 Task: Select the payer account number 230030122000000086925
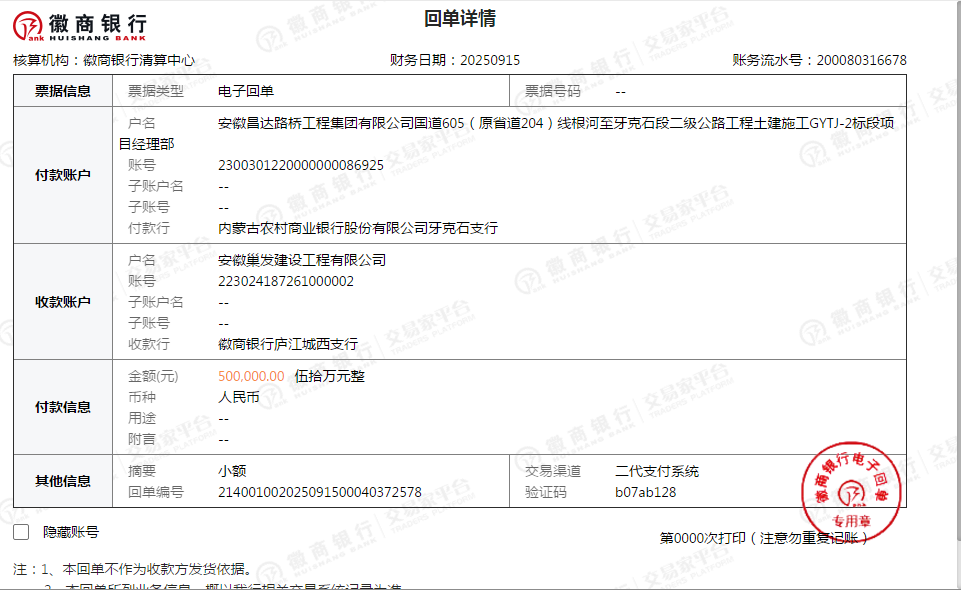tap(301, 165)
